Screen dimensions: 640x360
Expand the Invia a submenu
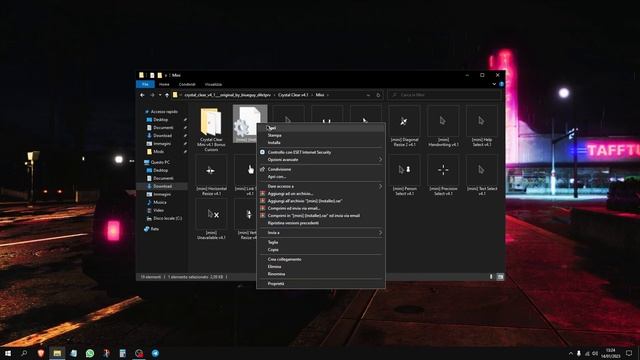pos(320,233)
